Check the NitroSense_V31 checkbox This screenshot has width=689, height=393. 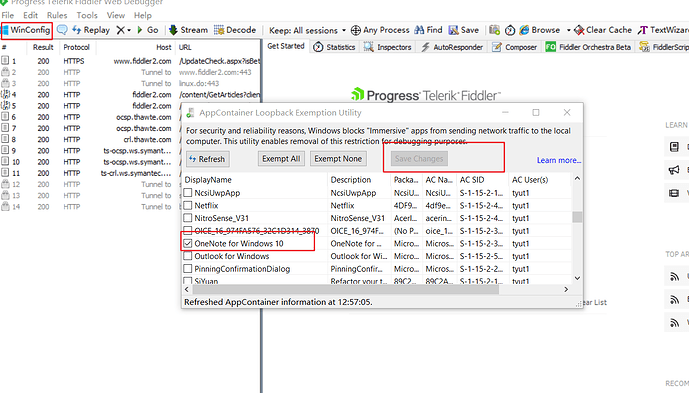point(188,218)
